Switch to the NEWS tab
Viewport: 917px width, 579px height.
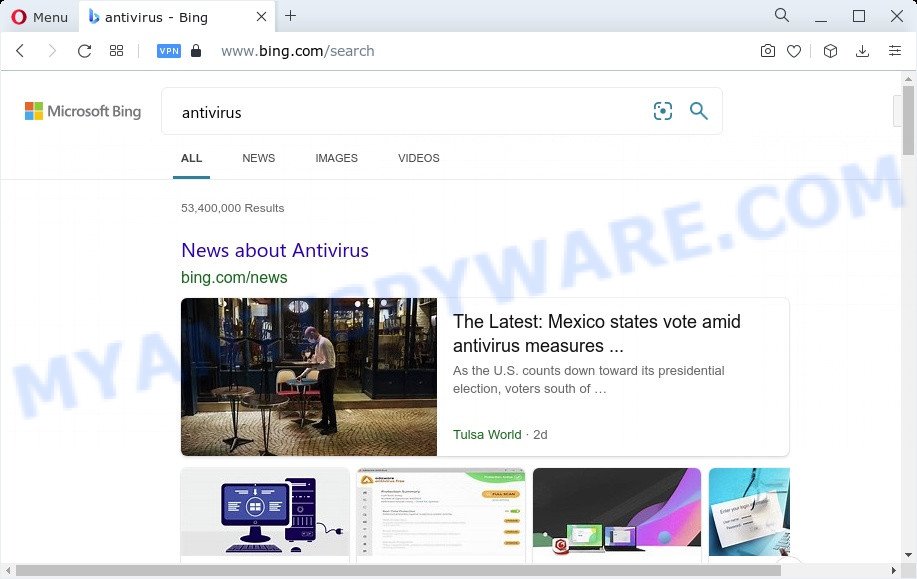[258, 158]
